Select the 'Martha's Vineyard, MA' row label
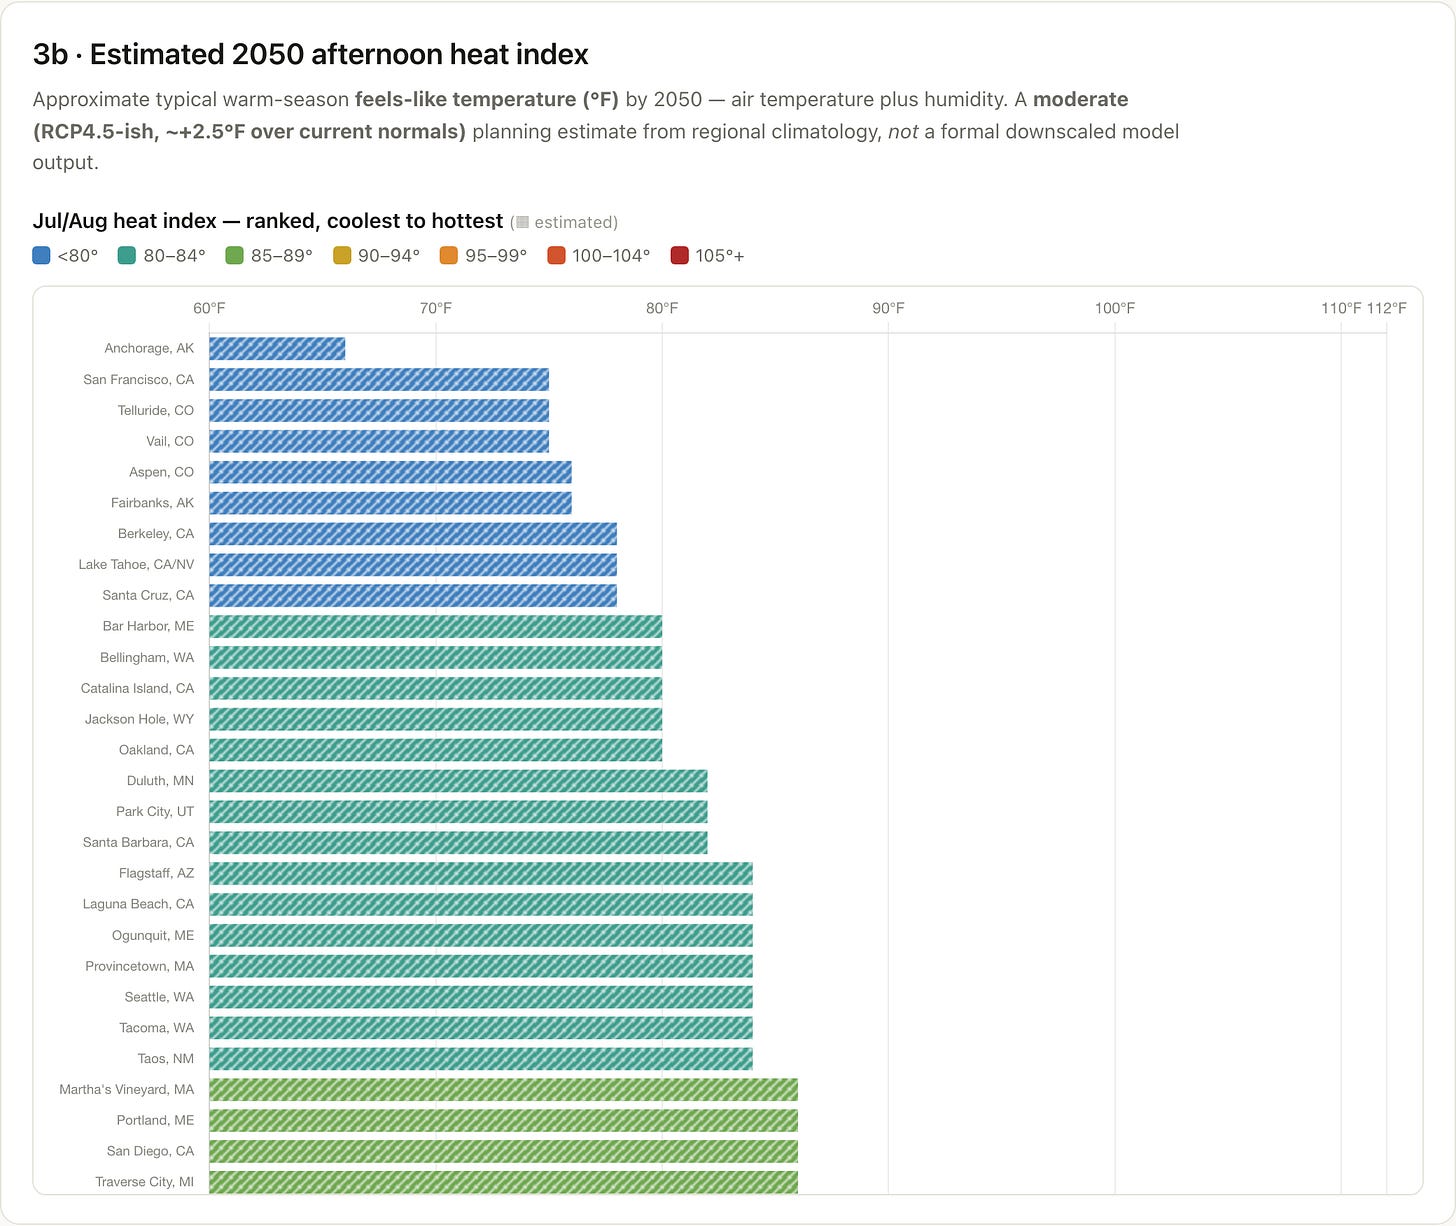The width and height of the screenshot is (1456, 1226). pyautogui.click(x=127, y=1090)
